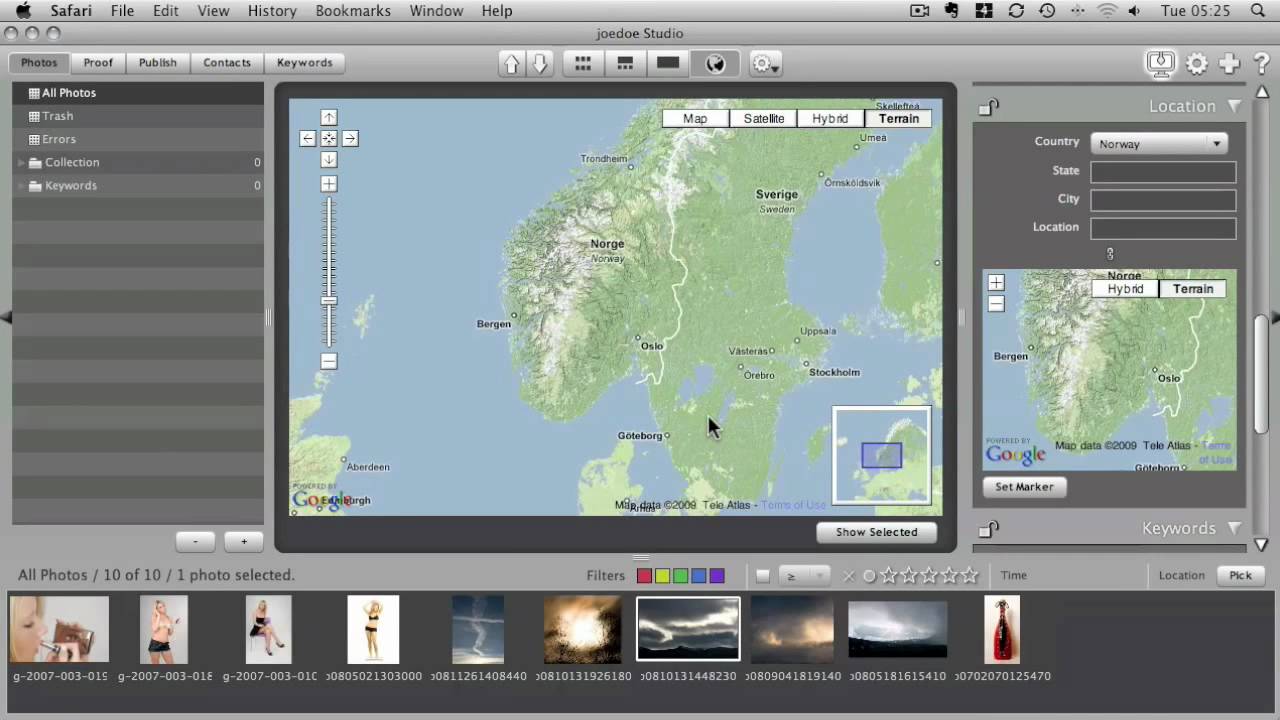This screenshot has width=1280, height=720.
Task: Pan the main map right
Action: 350,139
